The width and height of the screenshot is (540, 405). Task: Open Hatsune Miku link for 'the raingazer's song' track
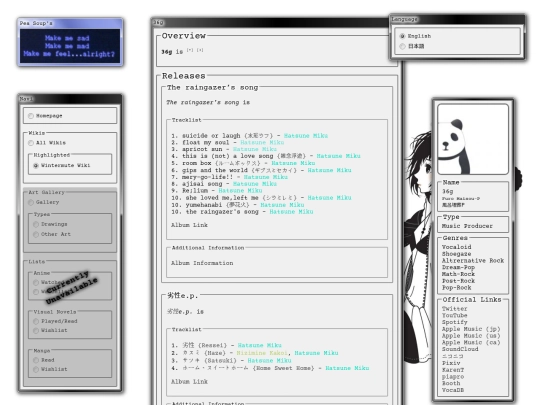291,212
